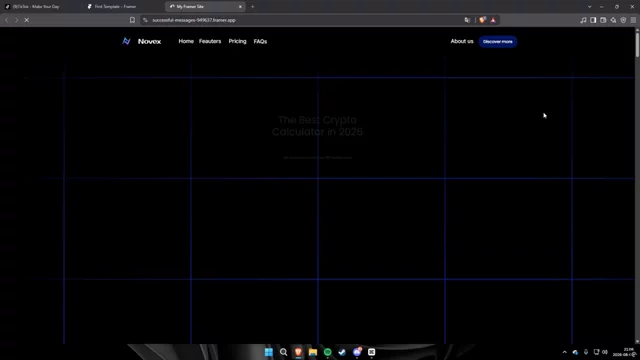640x360 pixels.
Task: Show hidden system tray icons chevron
Action: coord(564,352)
